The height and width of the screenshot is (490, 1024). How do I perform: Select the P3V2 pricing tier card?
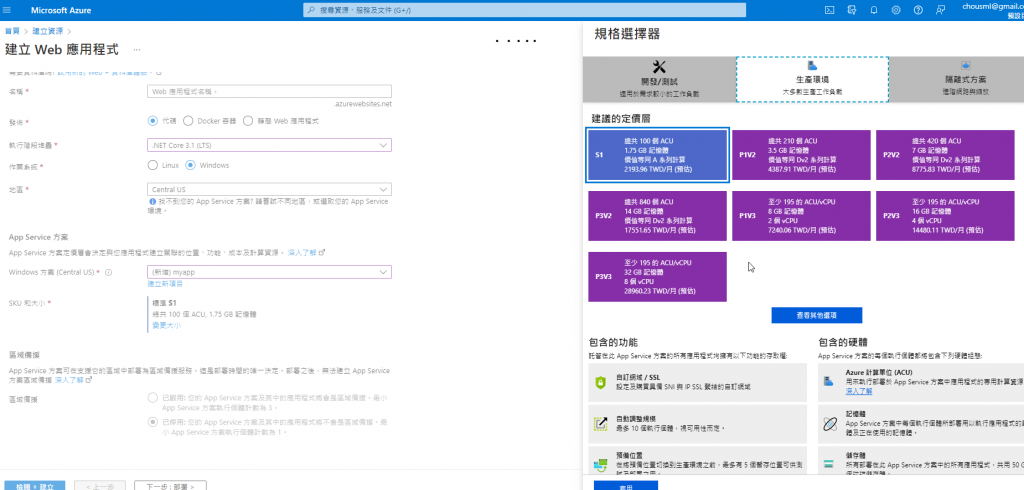click(657, 216)
